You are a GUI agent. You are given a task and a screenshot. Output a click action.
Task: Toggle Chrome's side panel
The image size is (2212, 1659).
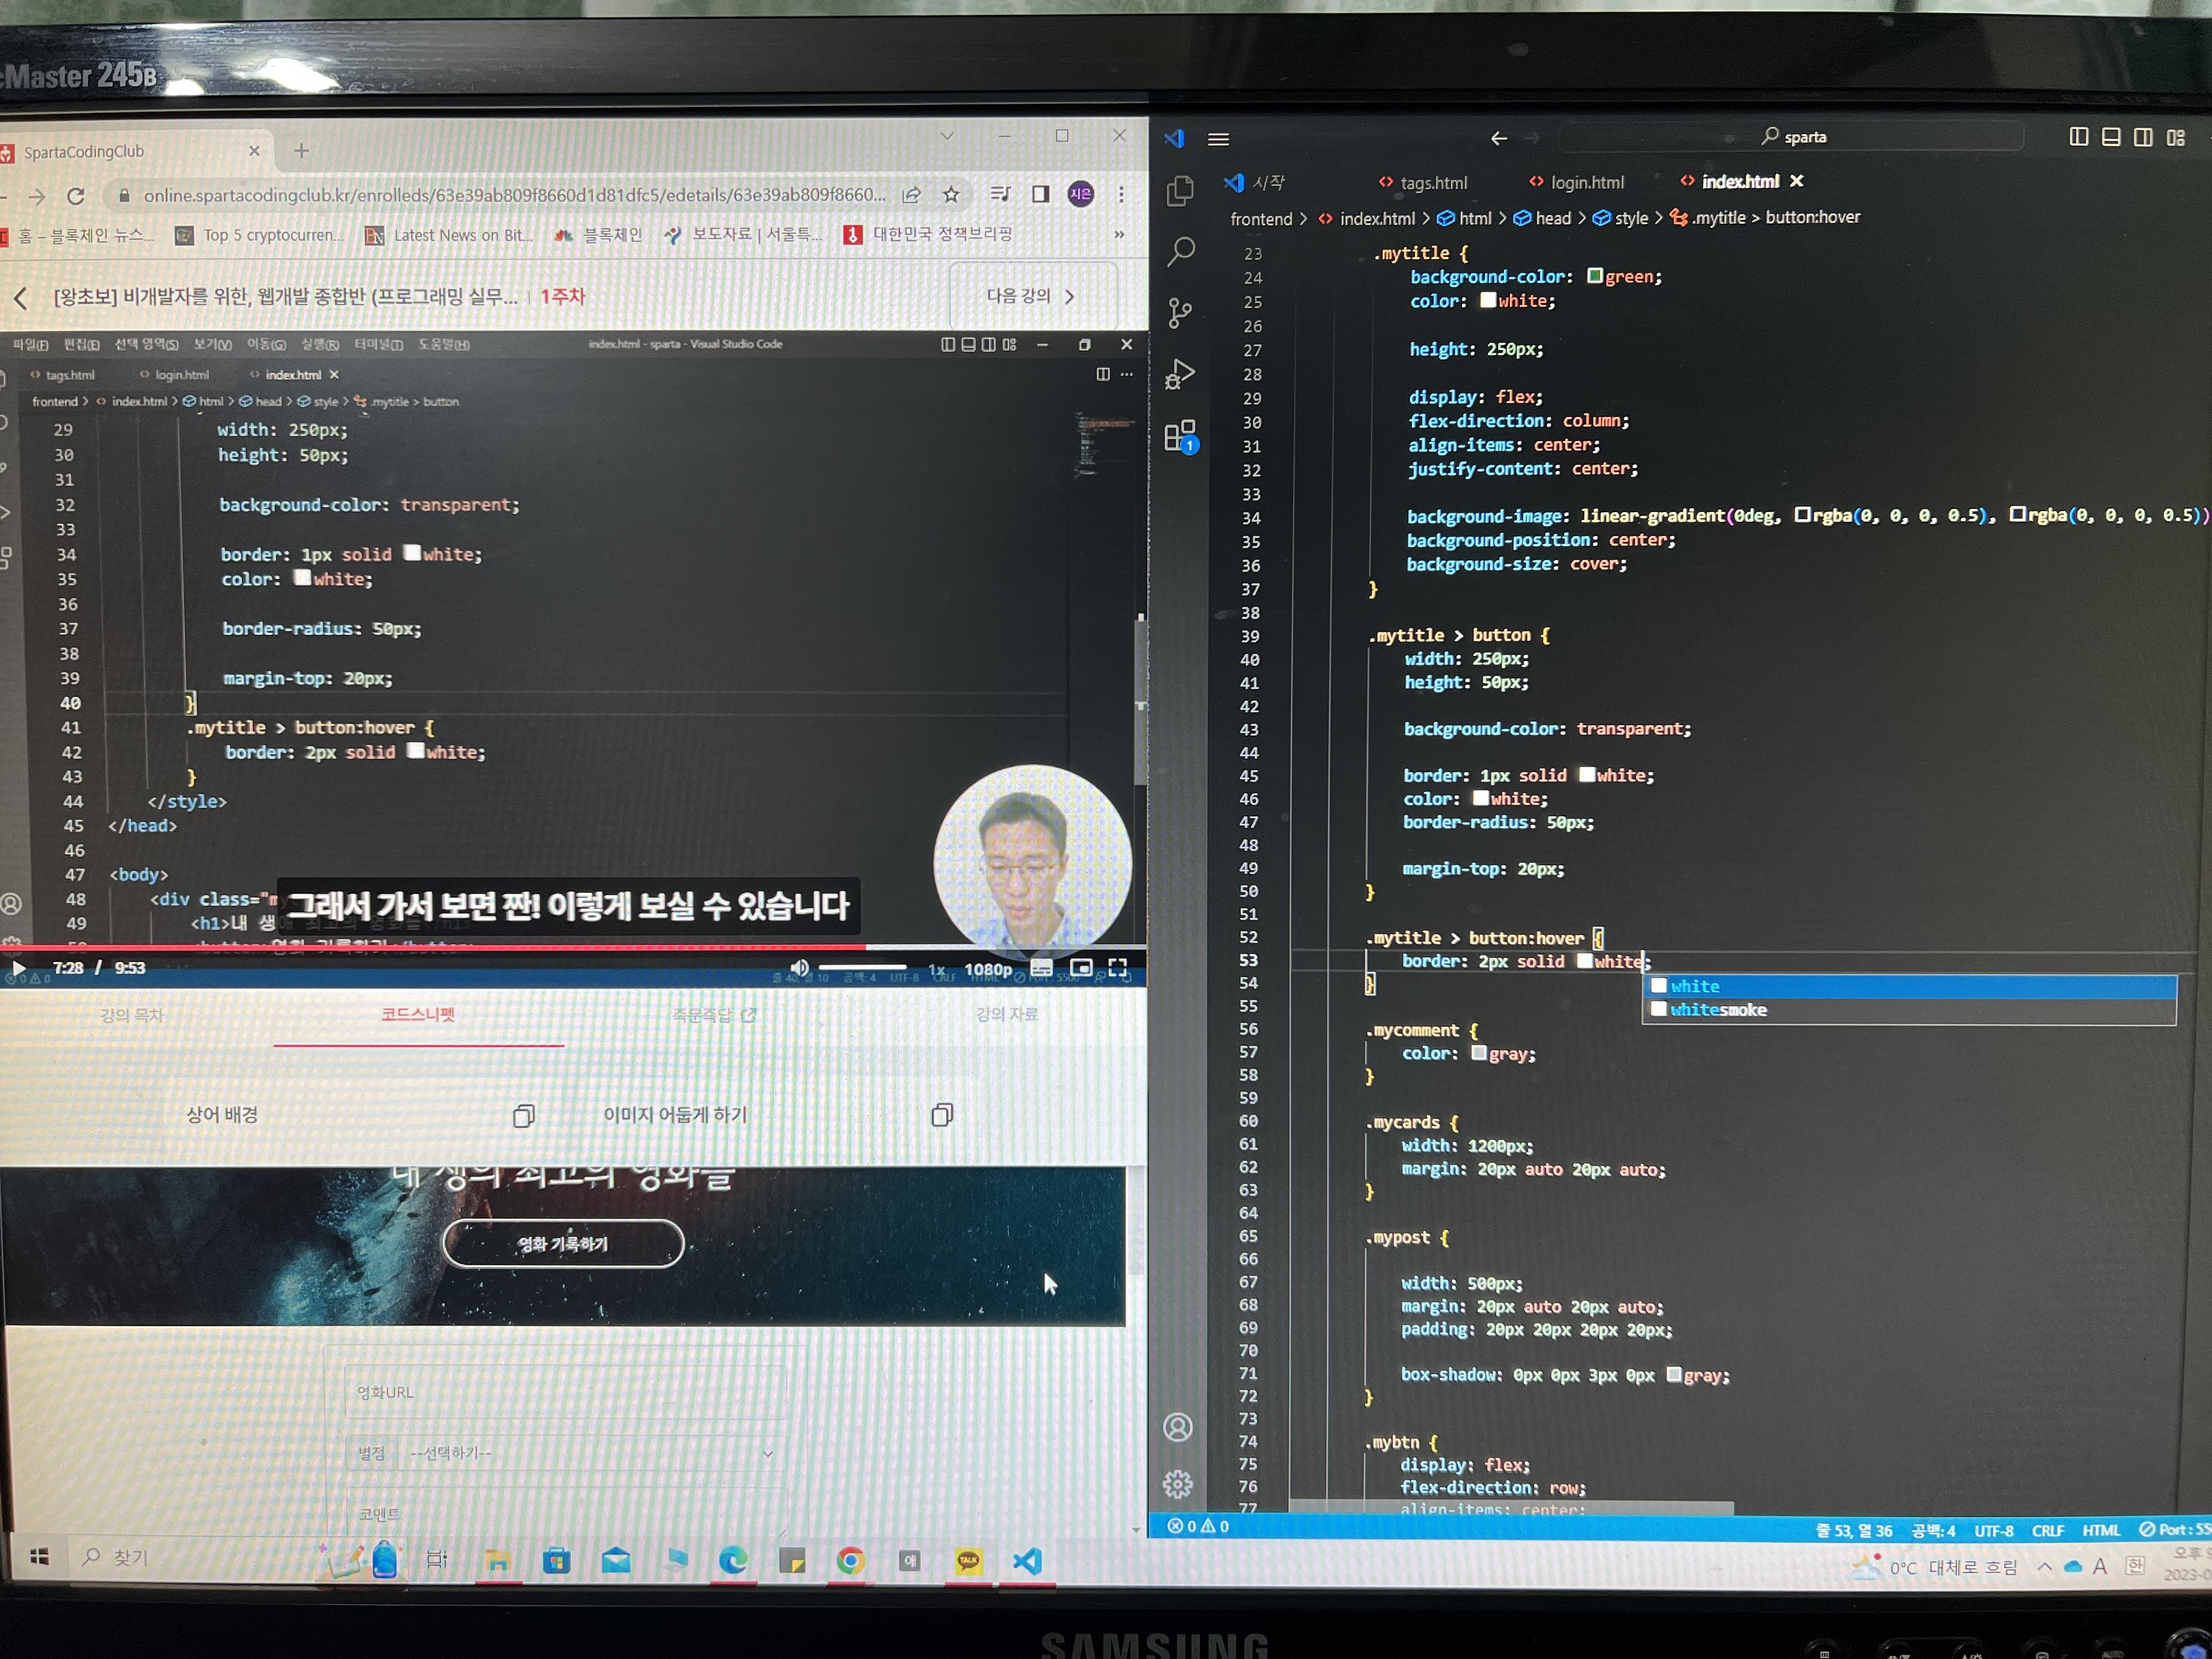1041,194
